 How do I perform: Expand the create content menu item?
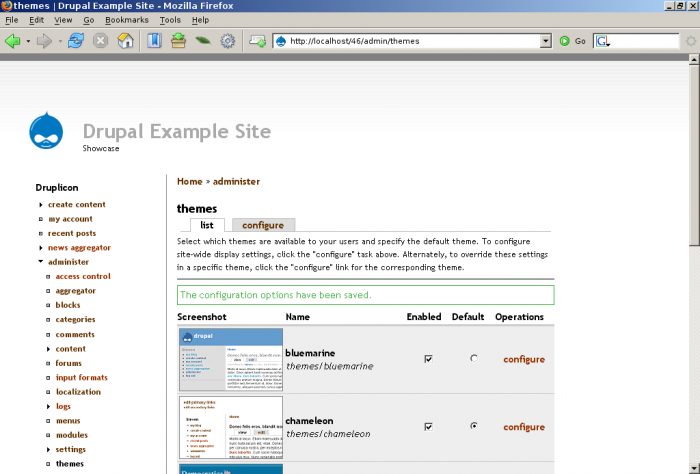(x=41, y=204)
